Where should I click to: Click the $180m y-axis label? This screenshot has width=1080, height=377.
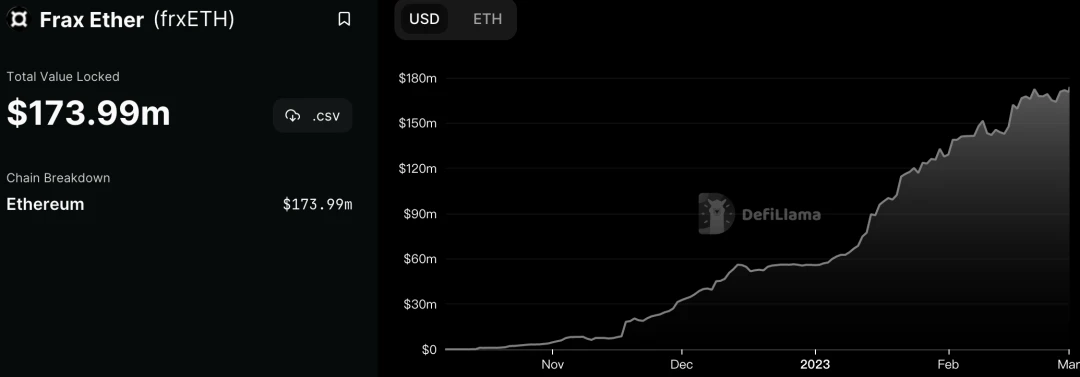tap(417, 79)
